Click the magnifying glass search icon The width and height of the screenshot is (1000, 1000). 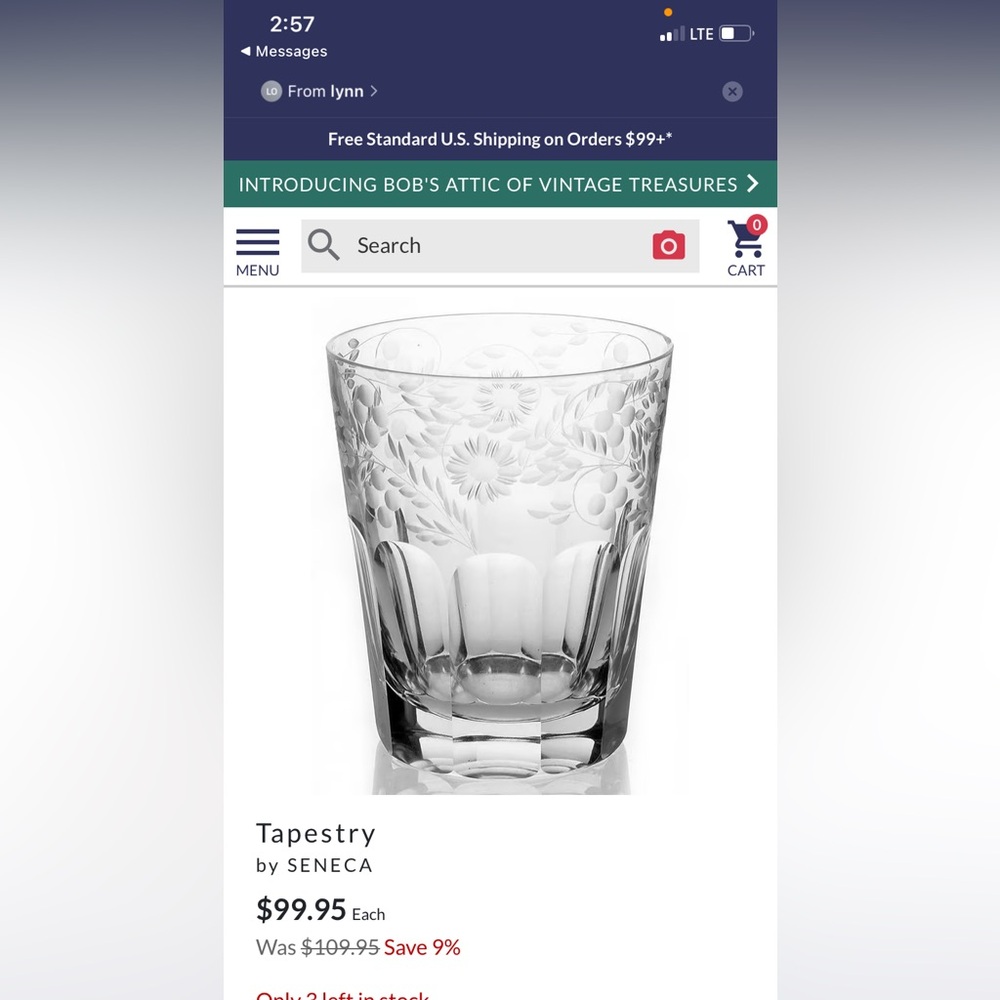pyautogui.click(x=323, y=245)
